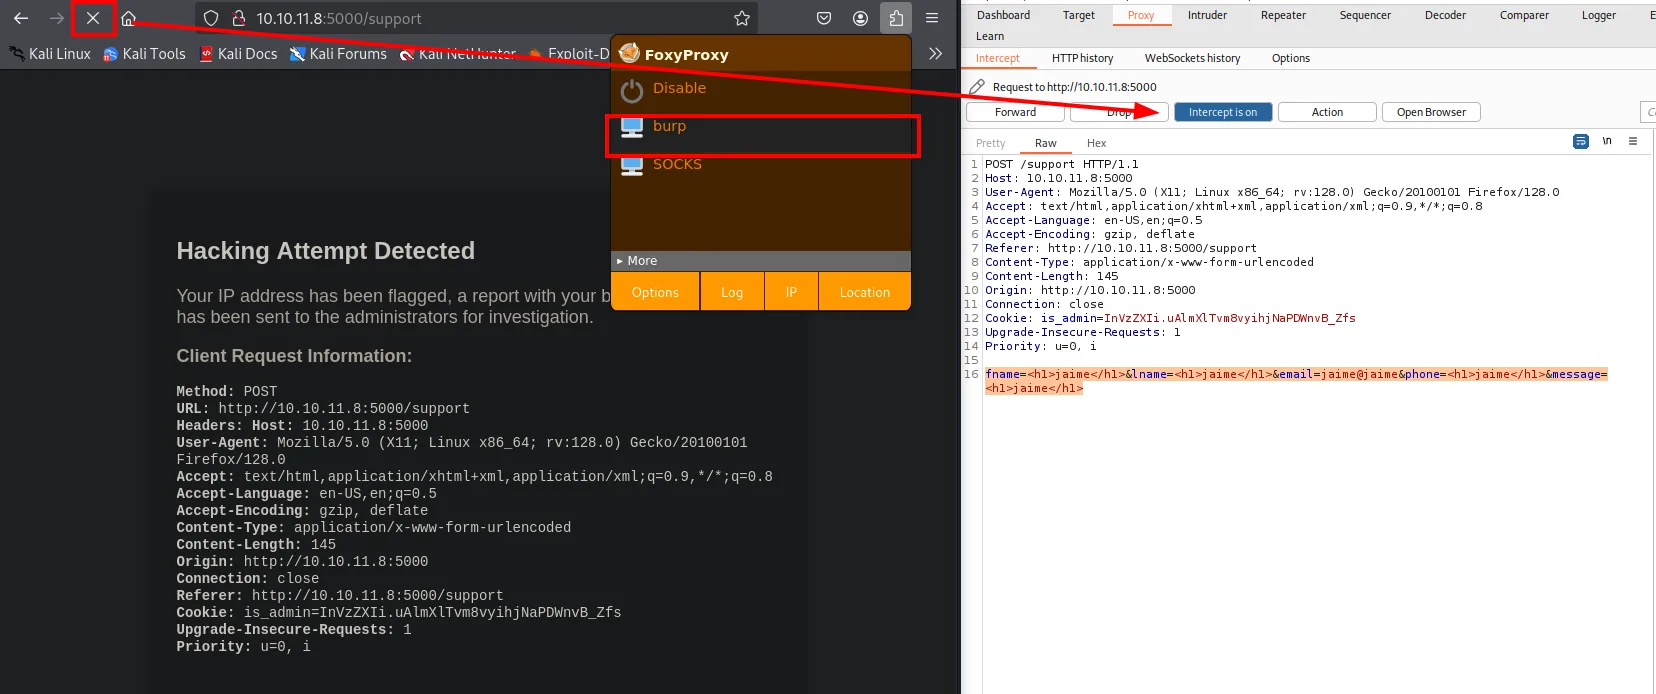
Task: Click the highlighted fname request body
Action: coord(1296,381)
